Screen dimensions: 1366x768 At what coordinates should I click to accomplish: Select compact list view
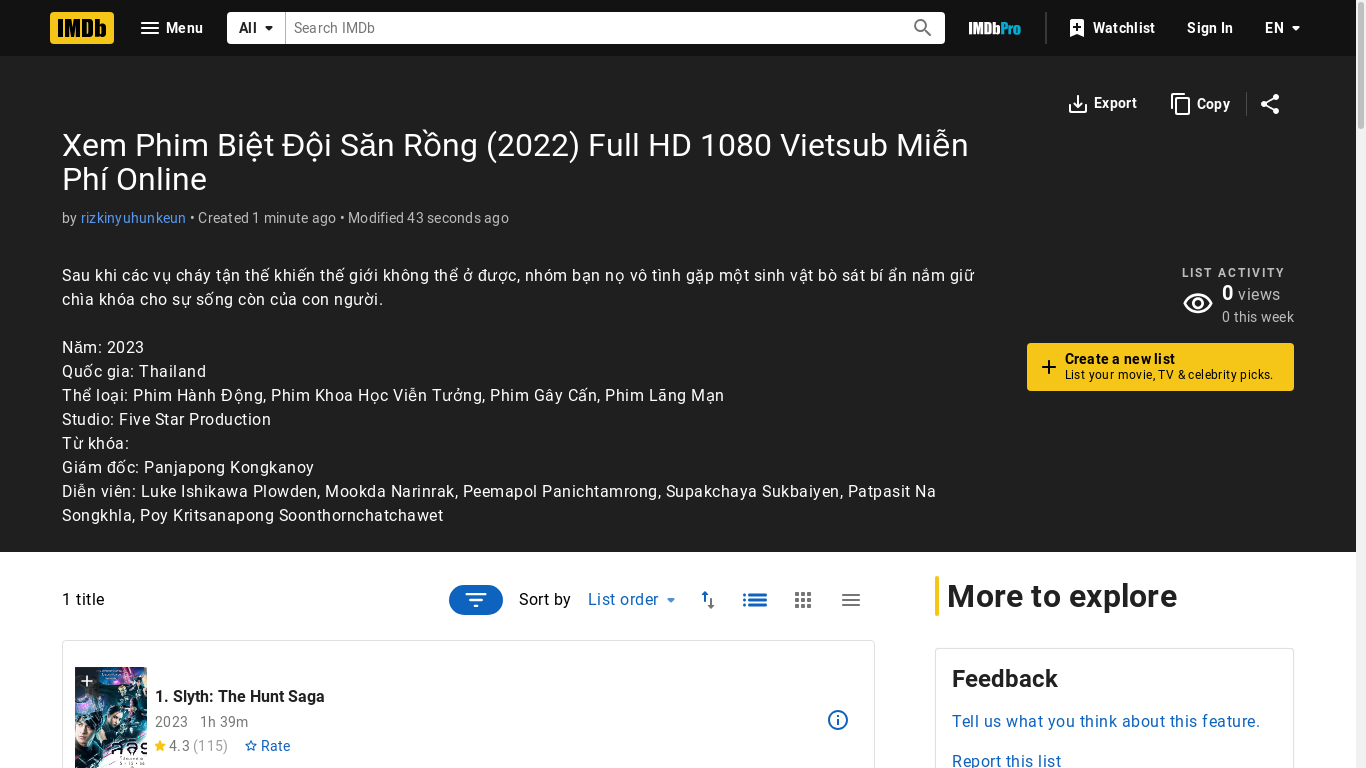[851, 600]
